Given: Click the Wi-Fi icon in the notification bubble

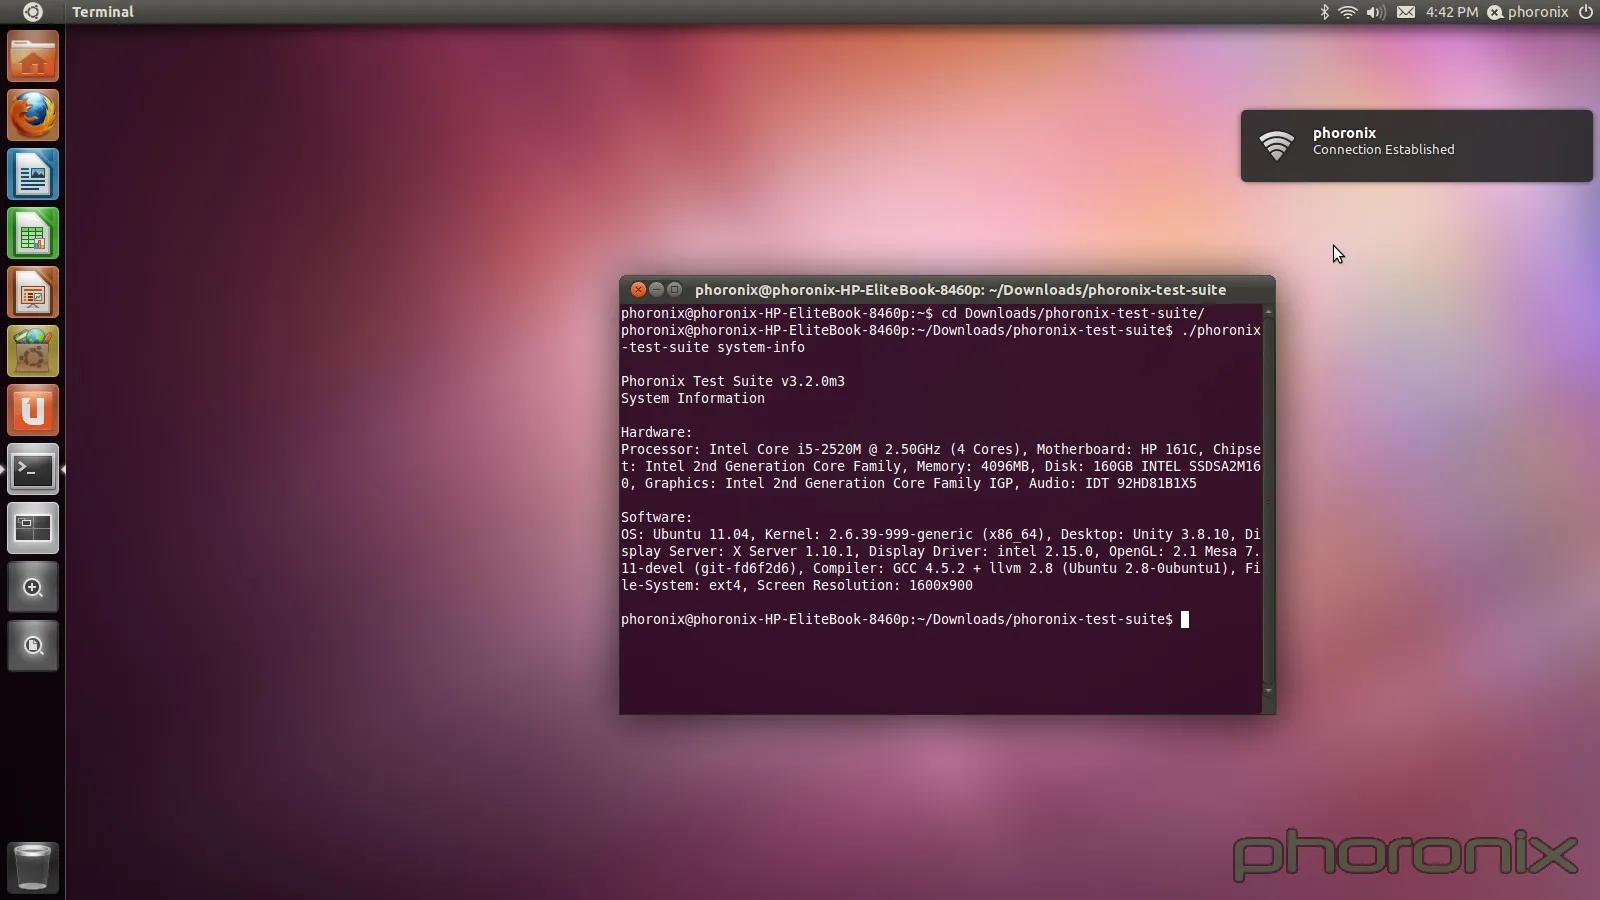Looking at the screenshot, I should [x=1276, y=146].
